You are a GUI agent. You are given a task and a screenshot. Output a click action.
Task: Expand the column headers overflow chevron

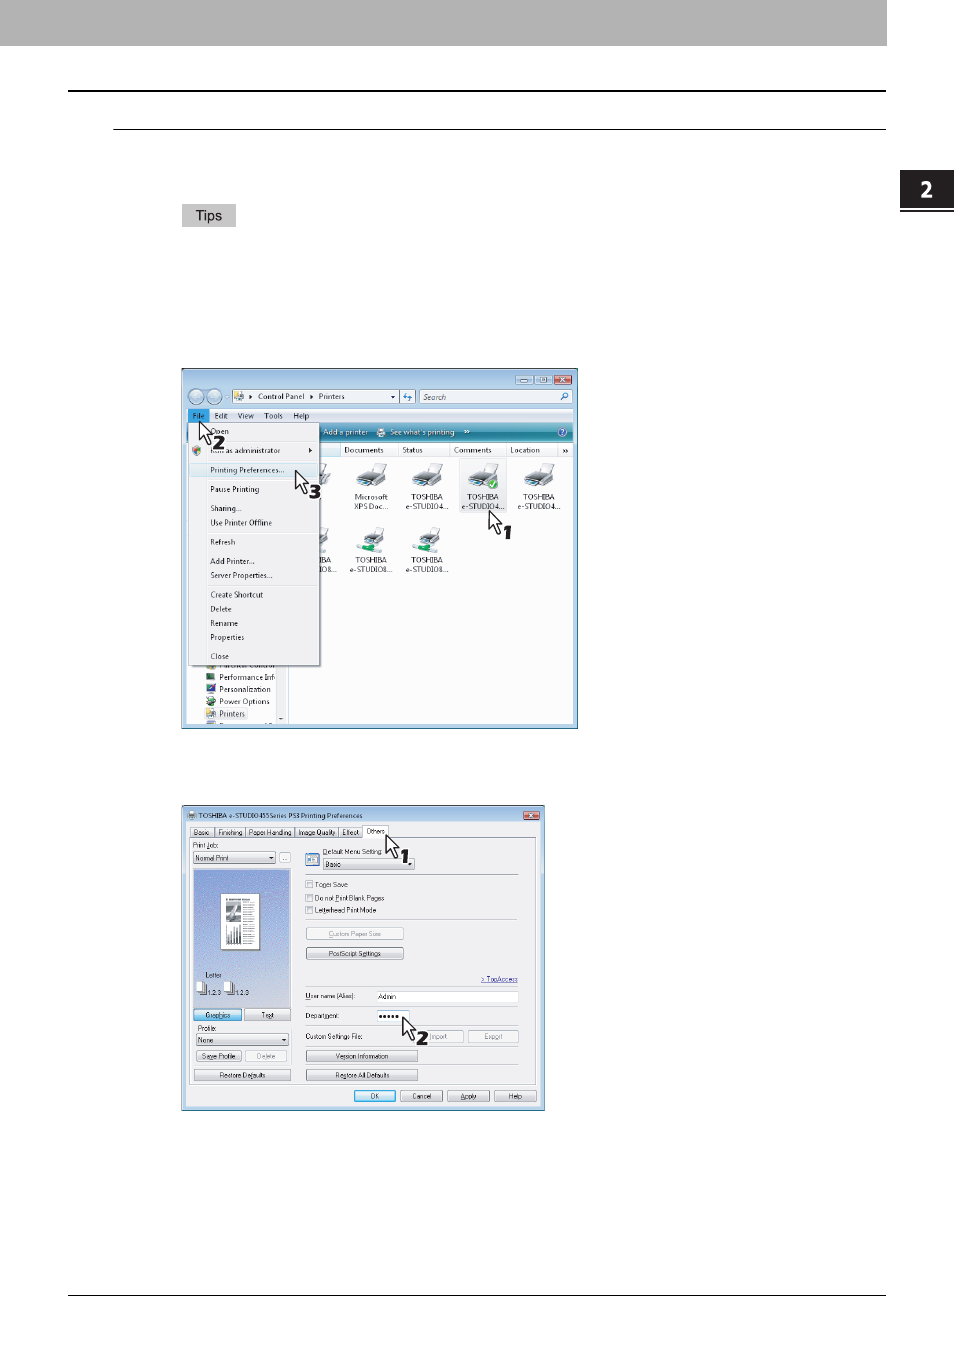coord(565,451)
